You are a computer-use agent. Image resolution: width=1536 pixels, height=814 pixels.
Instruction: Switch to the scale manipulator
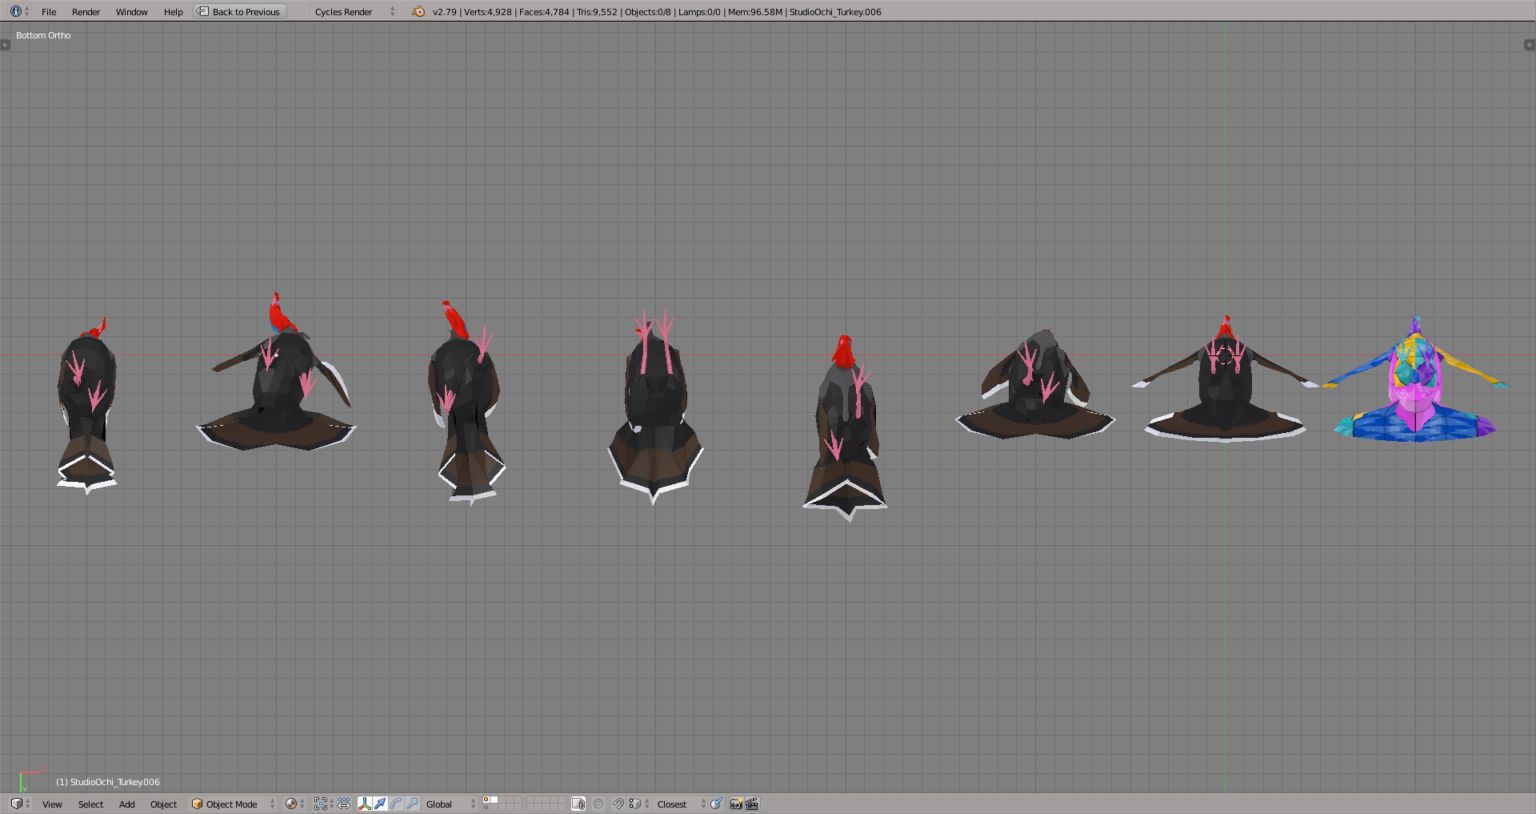click(413, 803)
